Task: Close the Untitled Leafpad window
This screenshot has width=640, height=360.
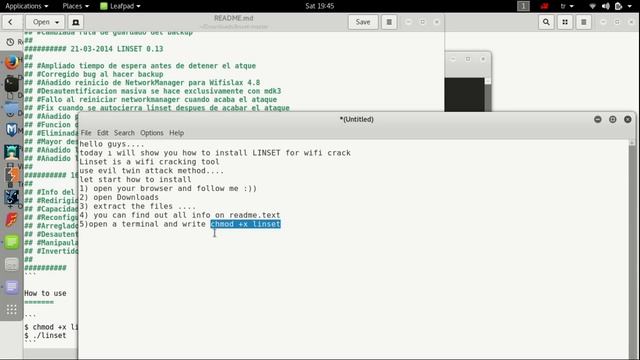Action: coord(628,119)
